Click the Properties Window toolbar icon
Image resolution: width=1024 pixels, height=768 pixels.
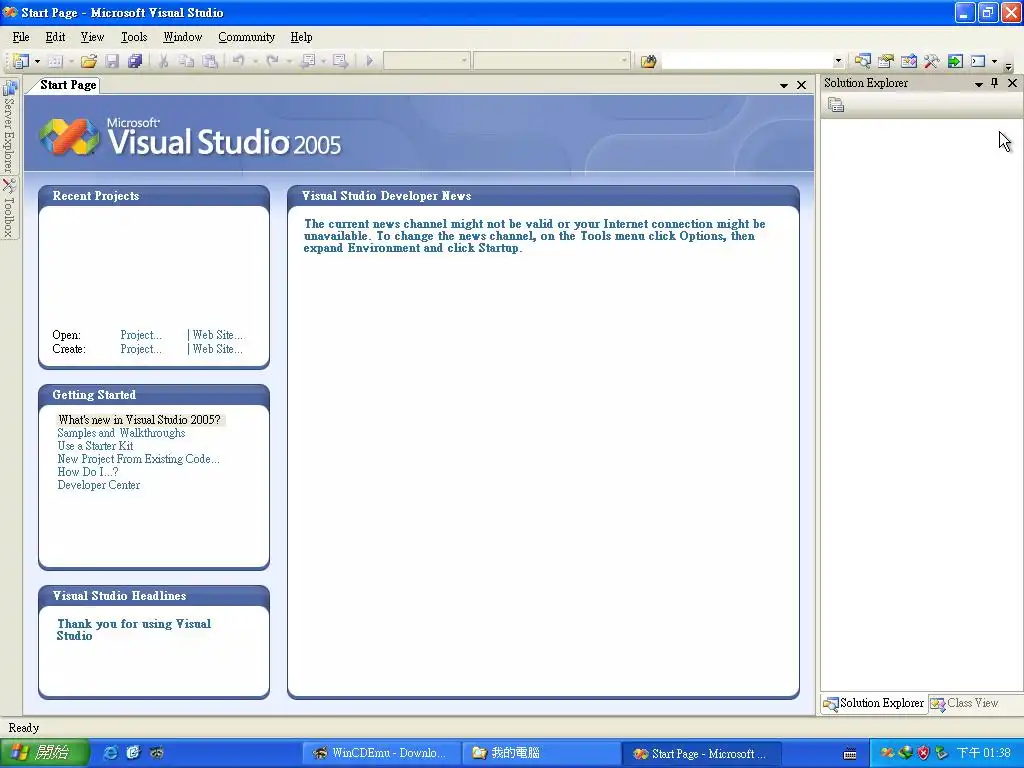pos(886,61)
